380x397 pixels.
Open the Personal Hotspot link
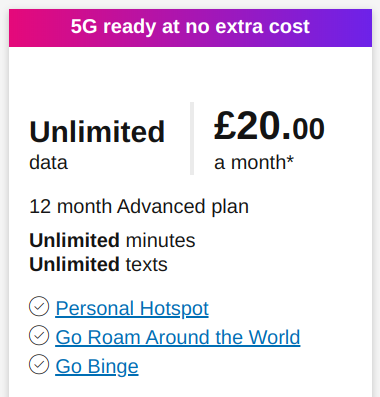click(x=132, y=308)
